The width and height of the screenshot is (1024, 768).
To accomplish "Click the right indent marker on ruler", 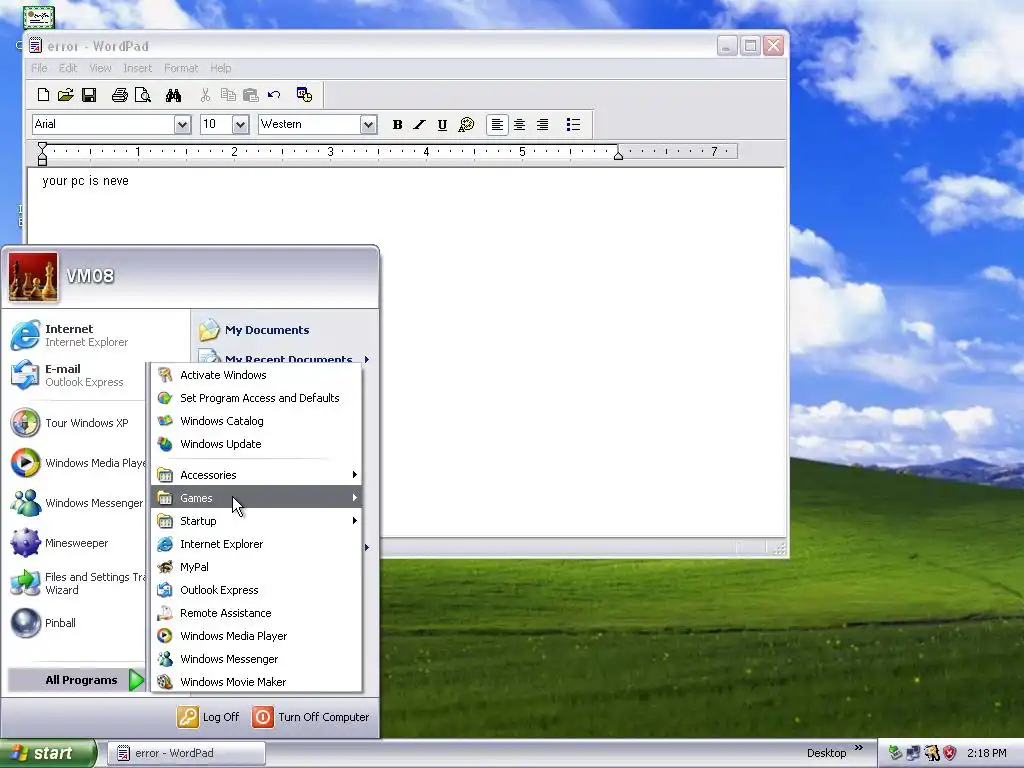I will [x=618, y=154].
